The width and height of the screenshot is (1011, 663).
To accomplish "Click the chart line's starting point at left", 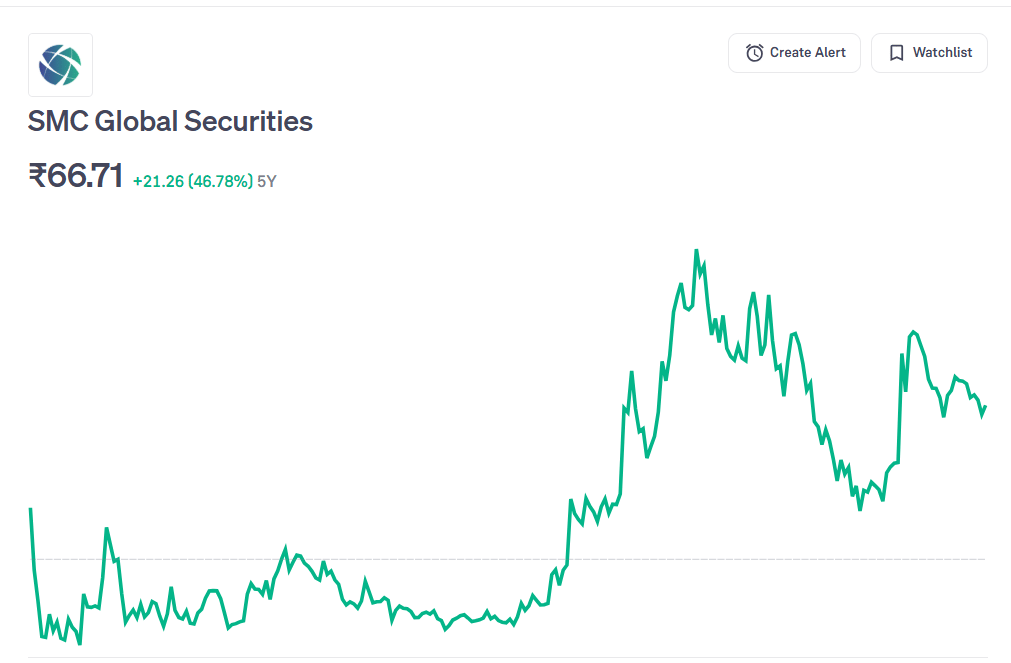I will pos(31,509).
